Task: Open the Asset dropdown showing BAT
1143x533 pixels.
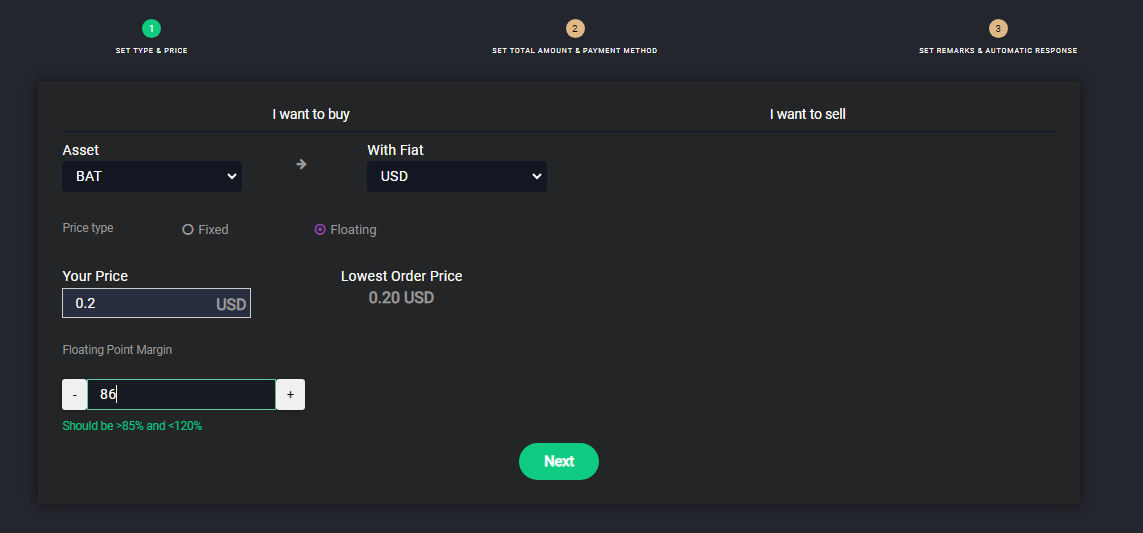Action: point(152,177)
